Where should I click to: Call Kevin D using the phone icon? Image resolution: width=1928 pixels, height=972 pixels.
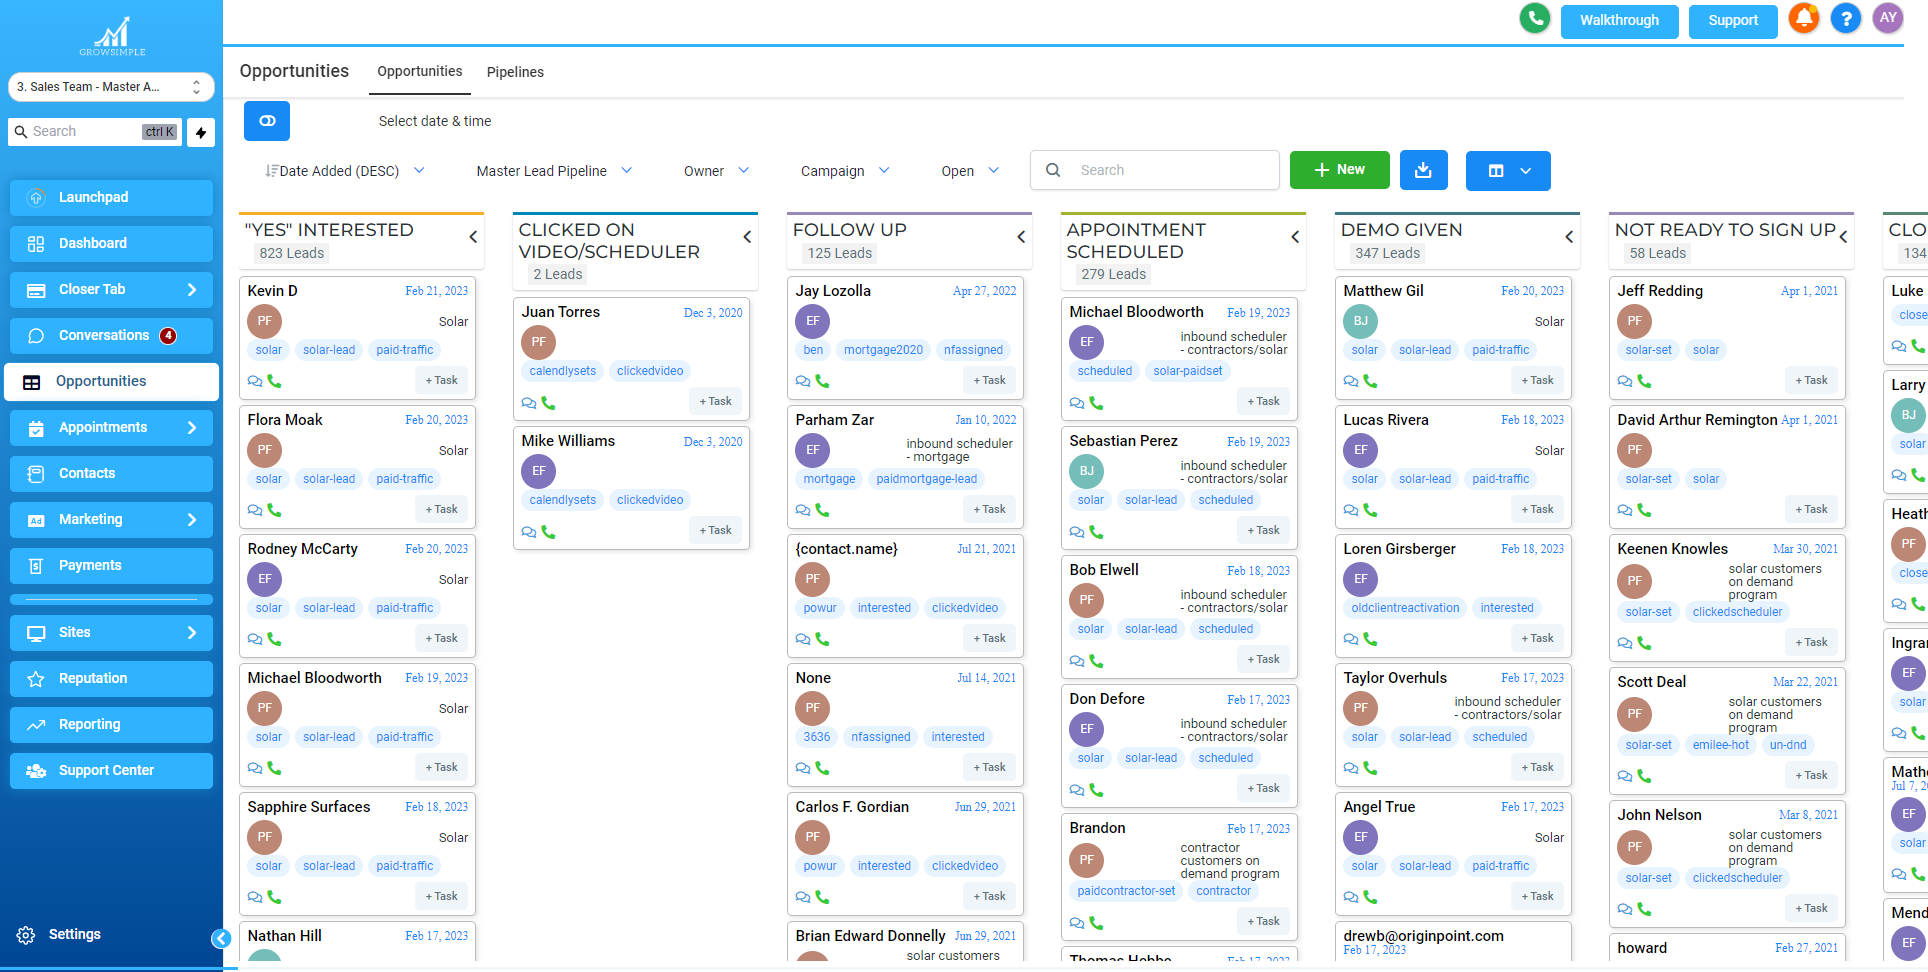pyautogui.click(x=275, y=381)
